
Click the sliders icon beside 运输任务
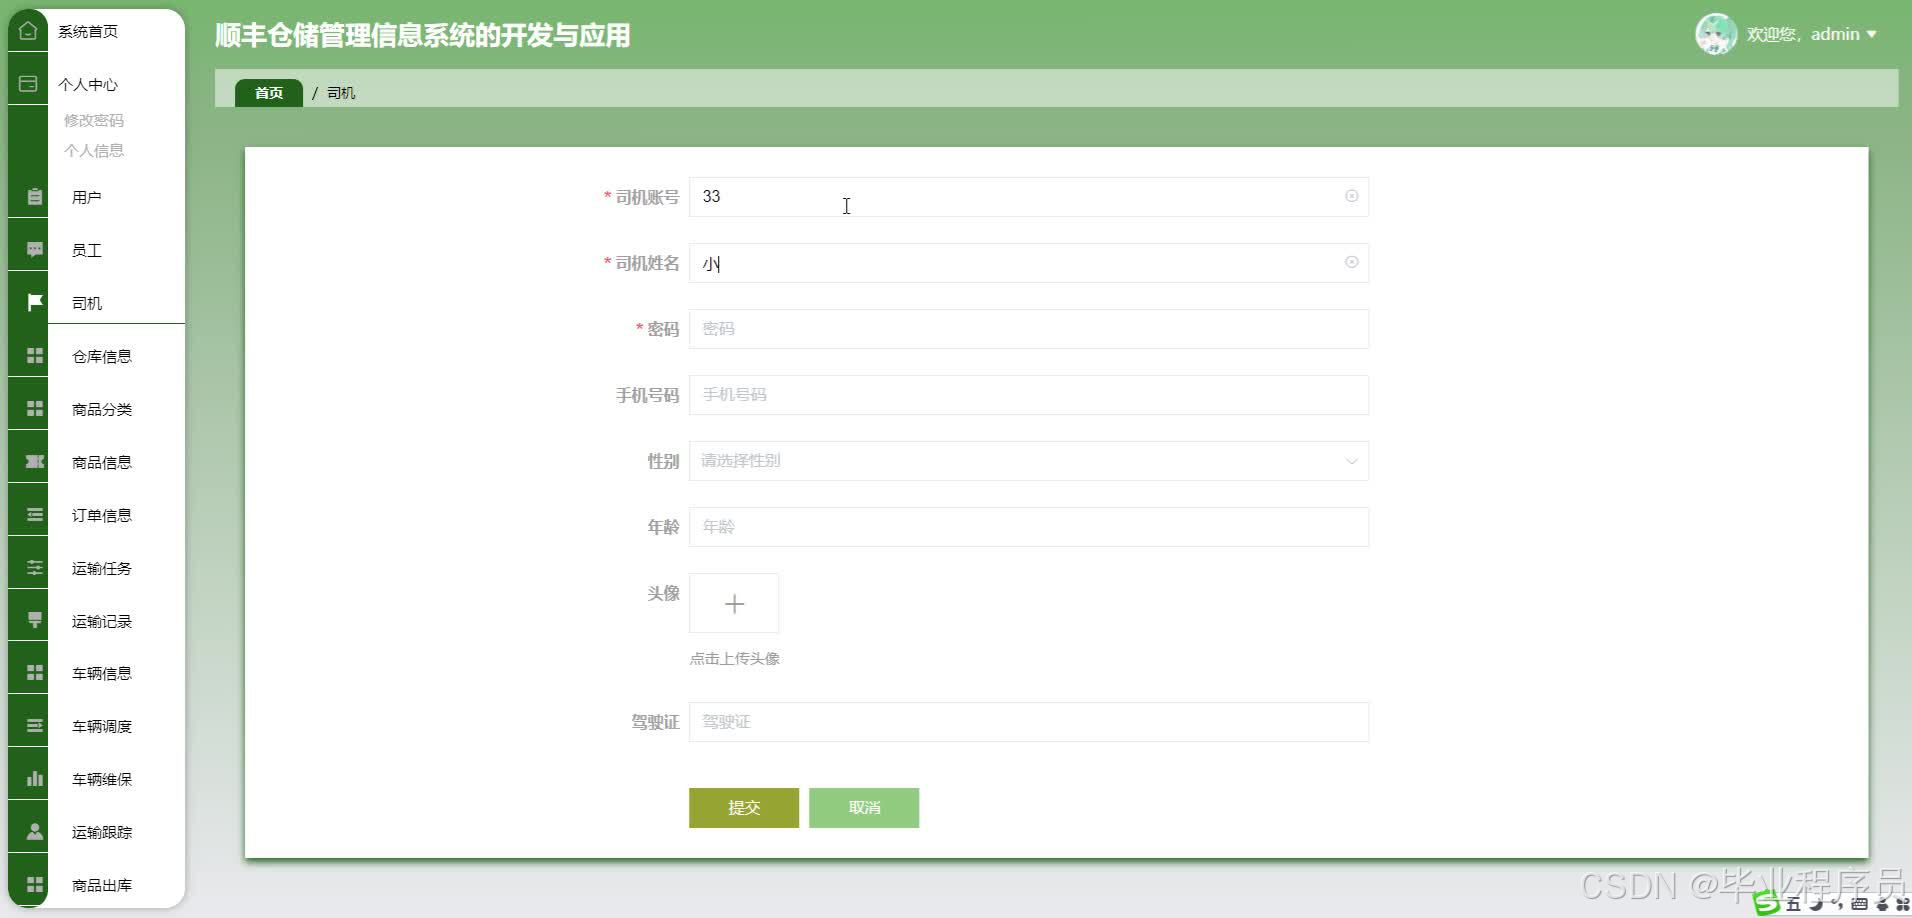(x=35, y=568)
